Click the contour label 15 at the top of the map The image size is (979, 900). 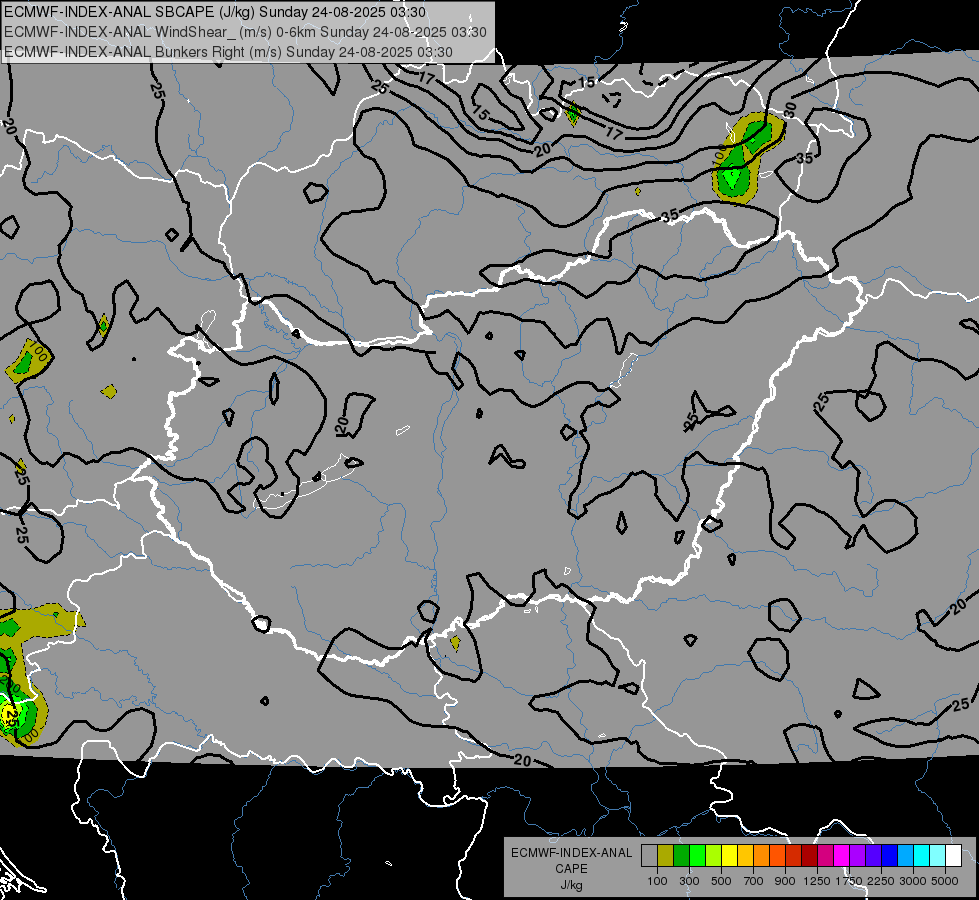click(x=586, y=82)
